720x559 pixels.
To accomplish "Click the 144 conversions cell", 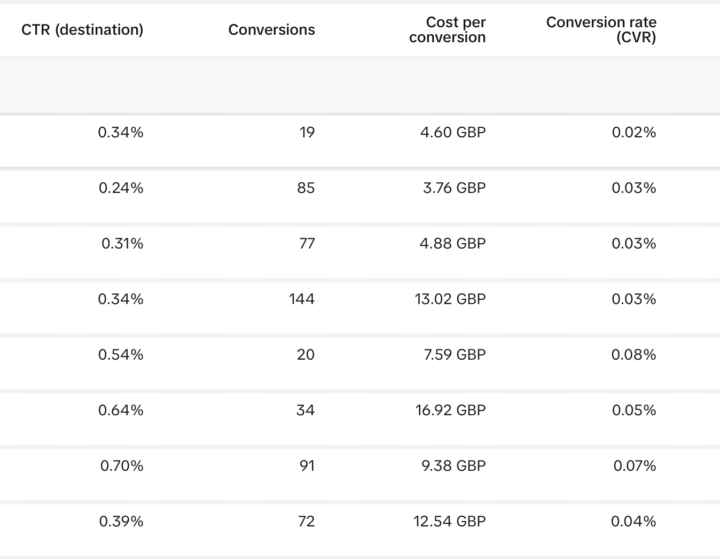I will coord(301,299).
